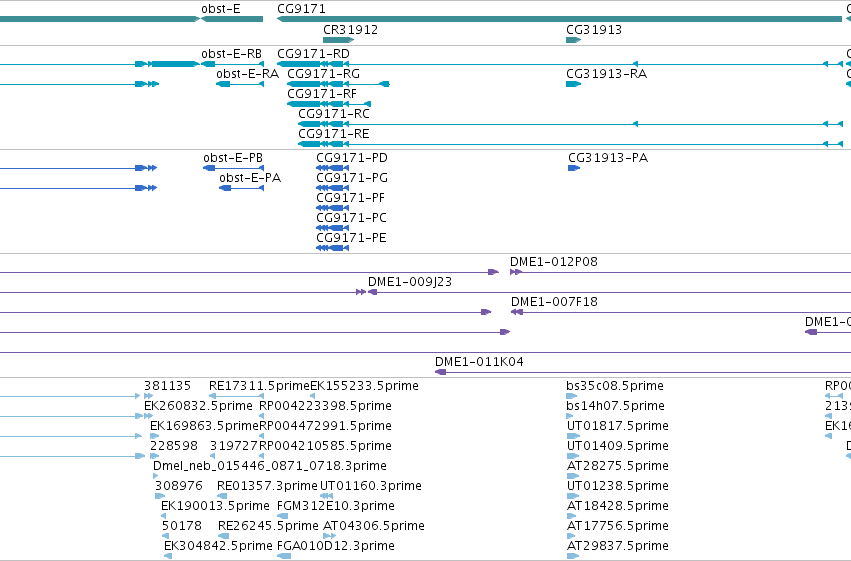Open transcript obst-E-RB
The height and width of the screenshot is (561, 851).
click(231, 54)
